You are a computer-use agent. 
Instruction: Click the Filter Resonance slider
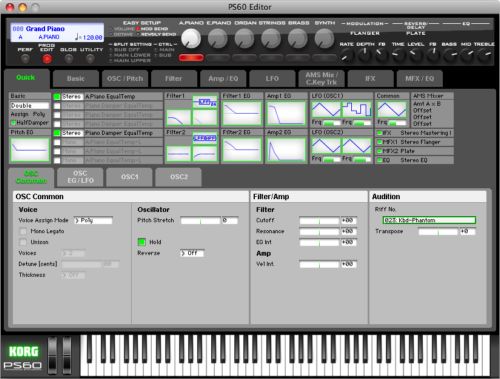pyautogui.click(x=319, y=232)
